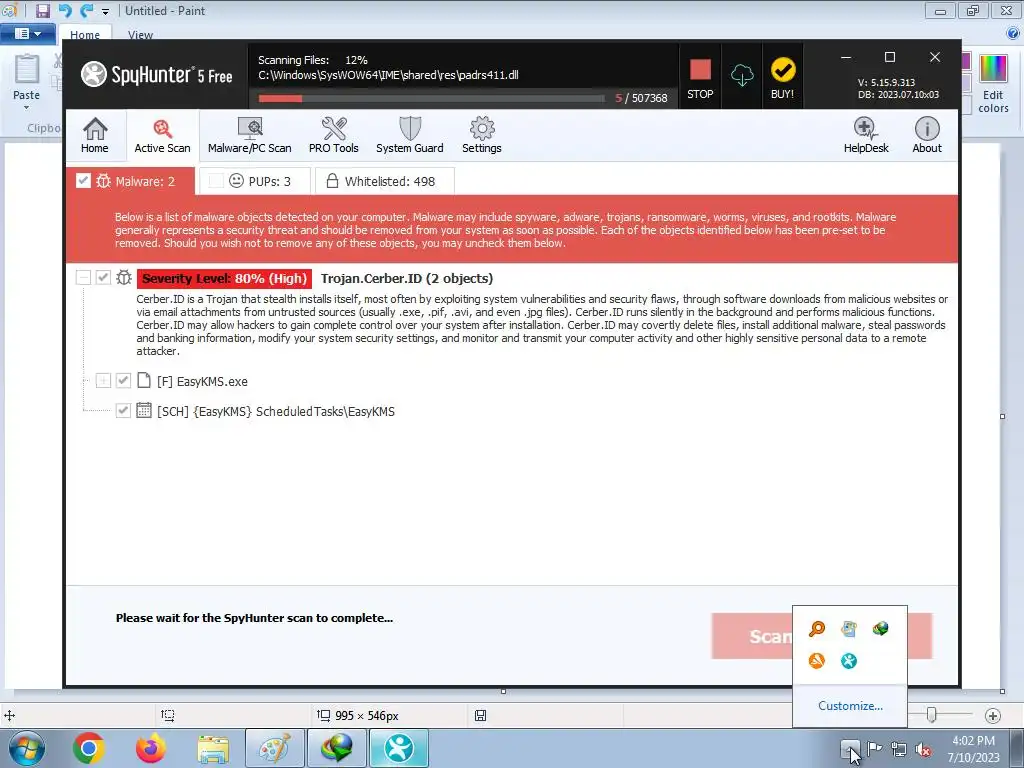Expand the EasyKMS.exe tree entry
The height and width of the screenshot is (768, 1024).
(x=103, y=381)
